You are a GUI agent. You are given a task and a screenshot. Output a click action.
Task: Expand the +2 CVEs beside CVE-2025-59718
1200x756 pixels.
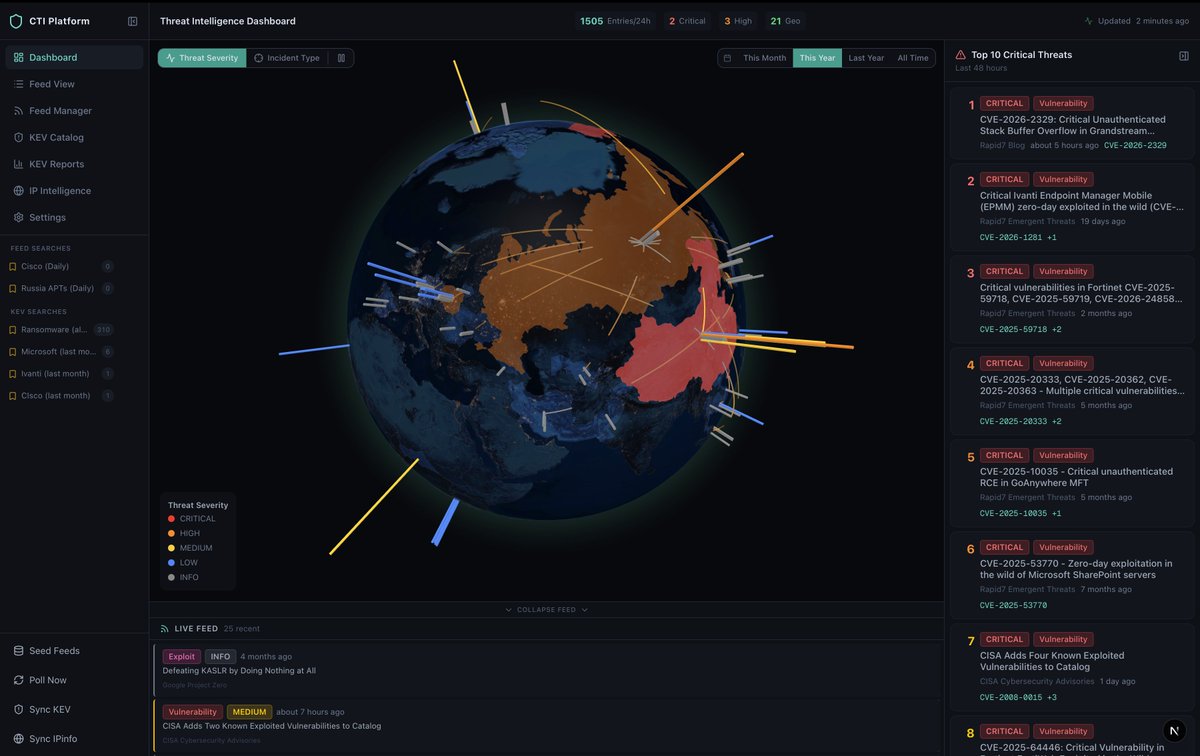pyautogui.click(x=1056, y=329)
